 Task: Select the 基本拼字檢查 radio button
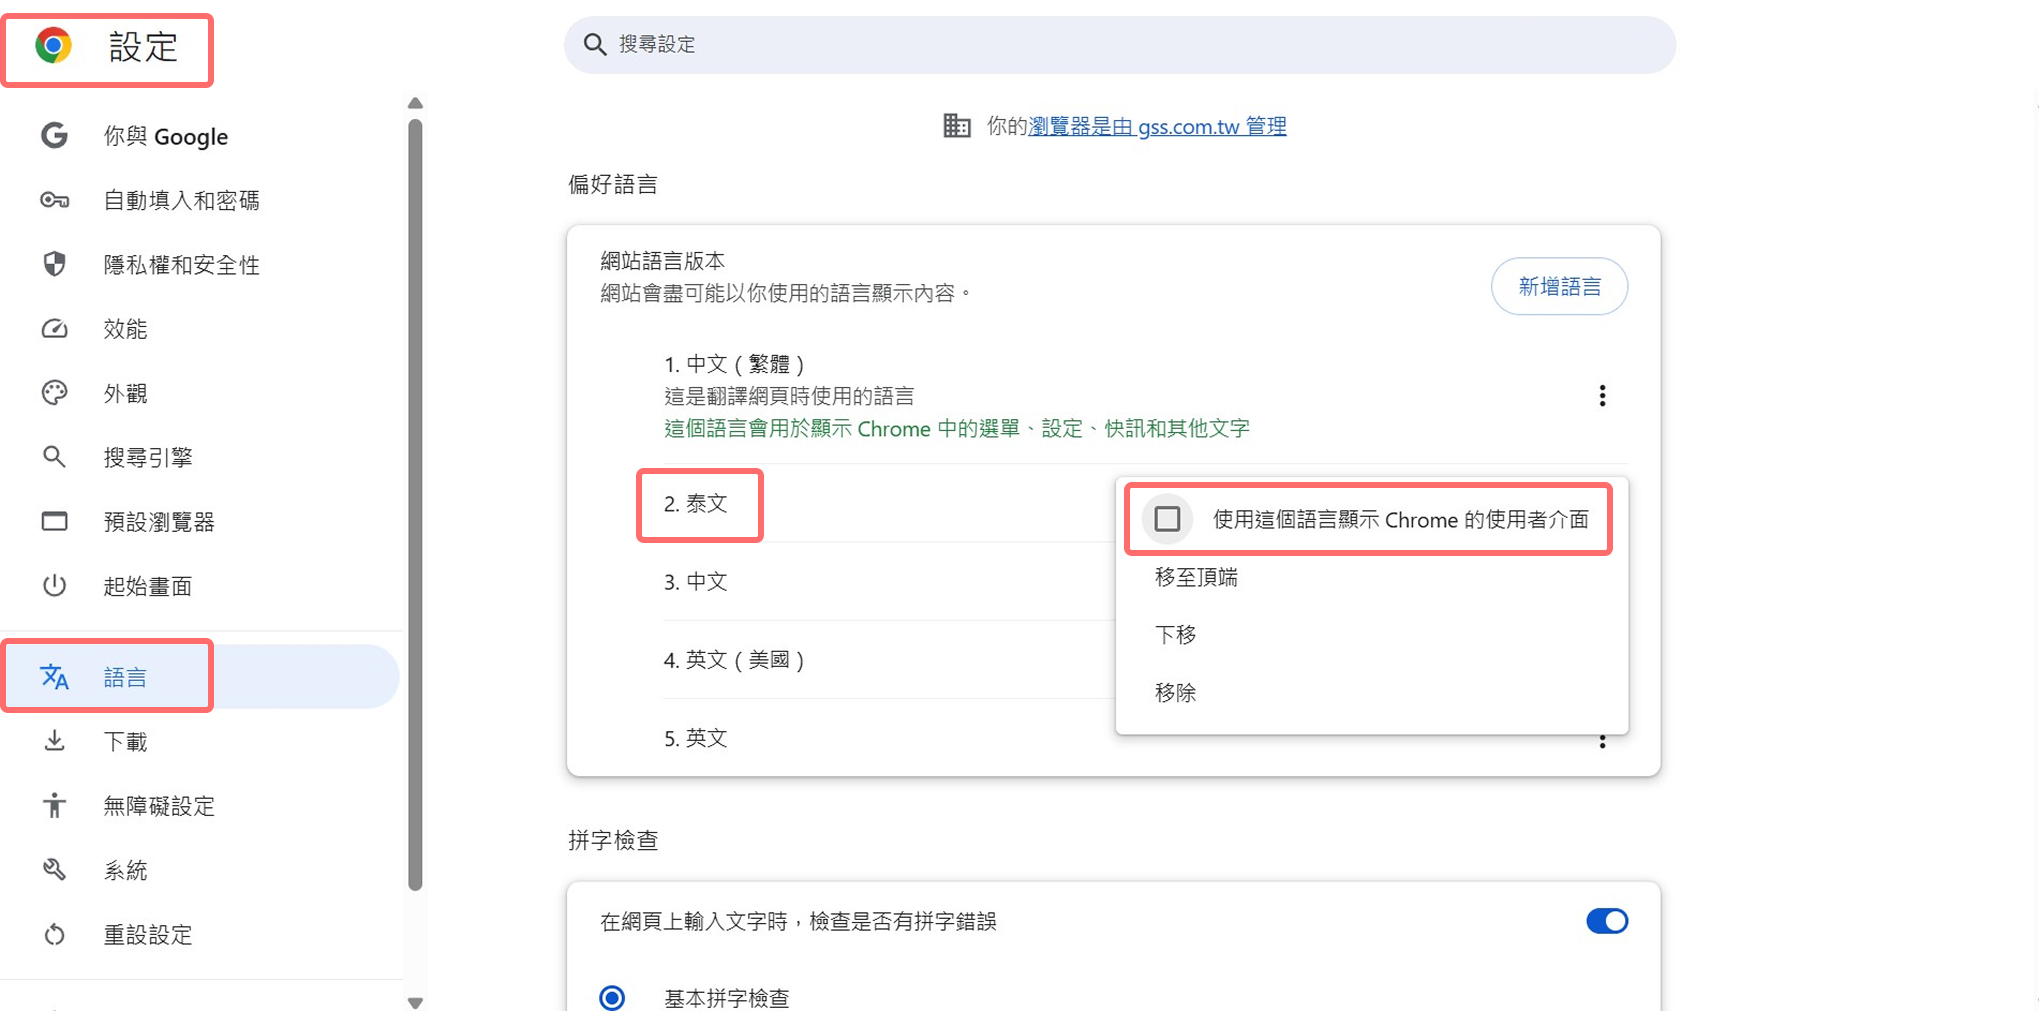611,997
